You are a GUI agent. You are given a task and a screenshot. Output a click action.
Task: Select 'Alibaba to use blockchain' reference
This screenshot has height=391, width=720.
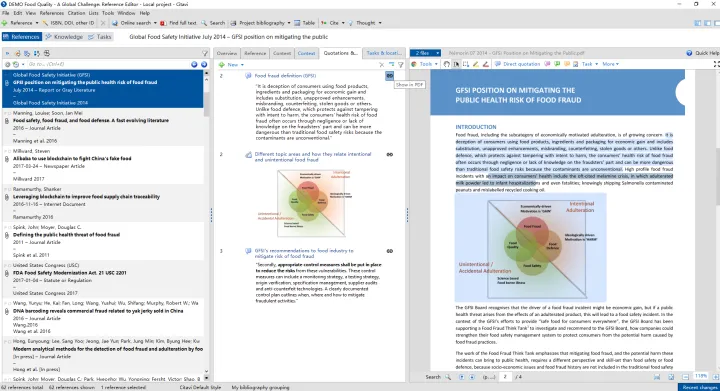click(x=103, y=165)
